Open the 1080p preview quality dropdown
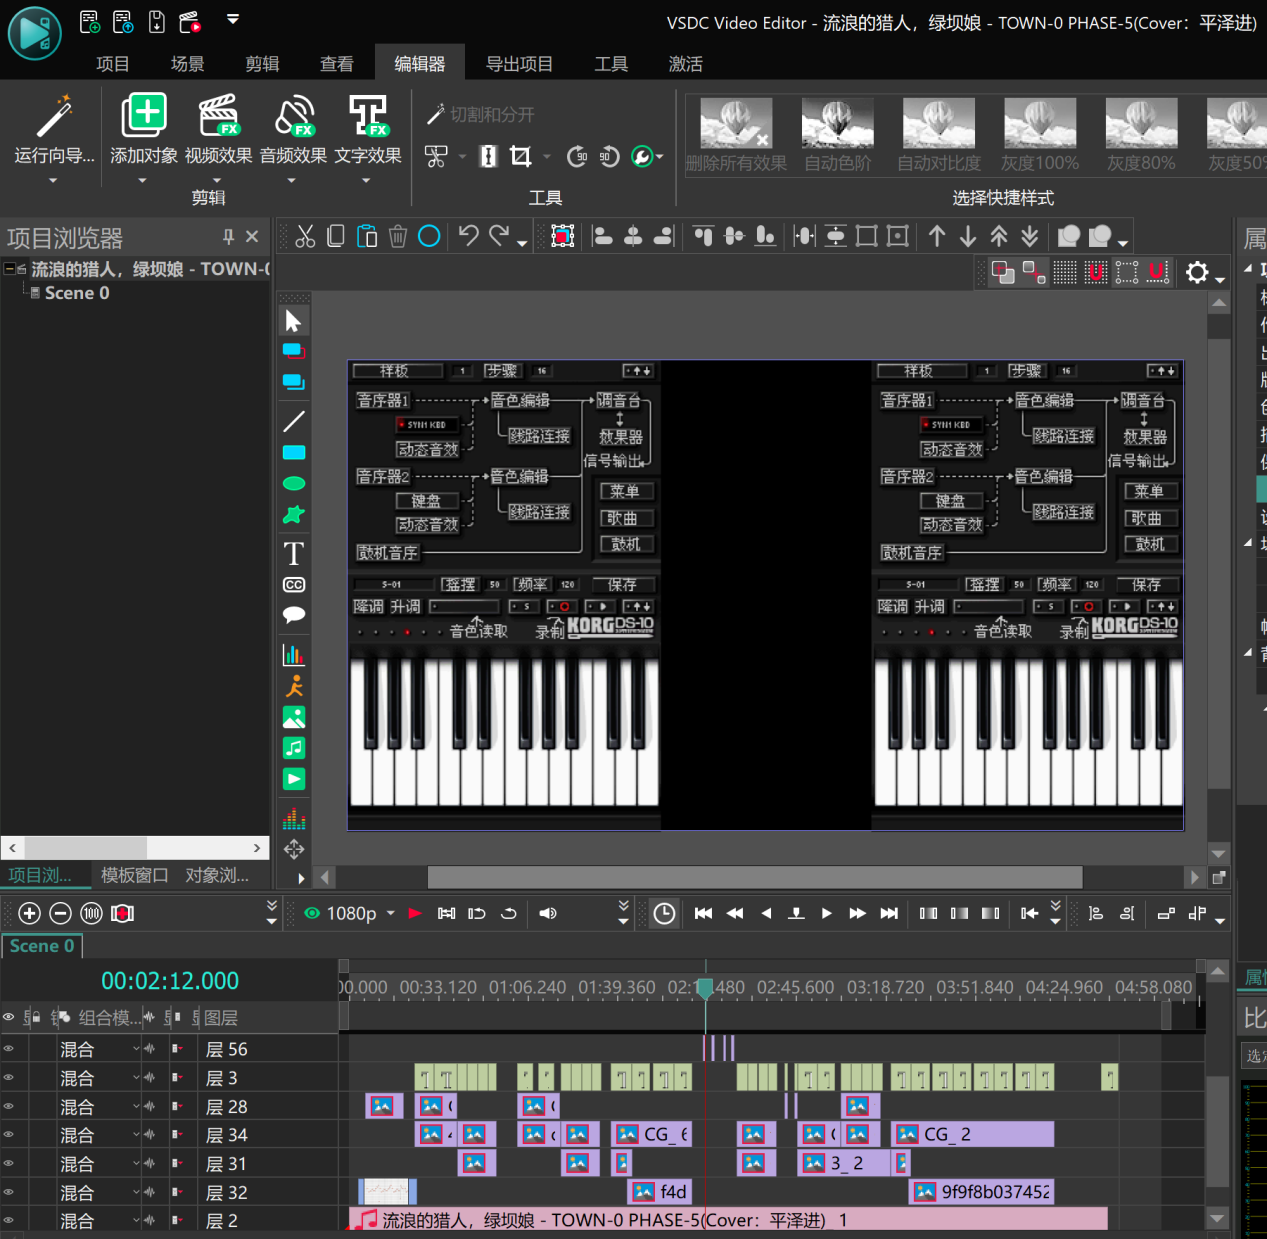The width and height of the screenshot is (1267, 1239). [x=391, y=913]
